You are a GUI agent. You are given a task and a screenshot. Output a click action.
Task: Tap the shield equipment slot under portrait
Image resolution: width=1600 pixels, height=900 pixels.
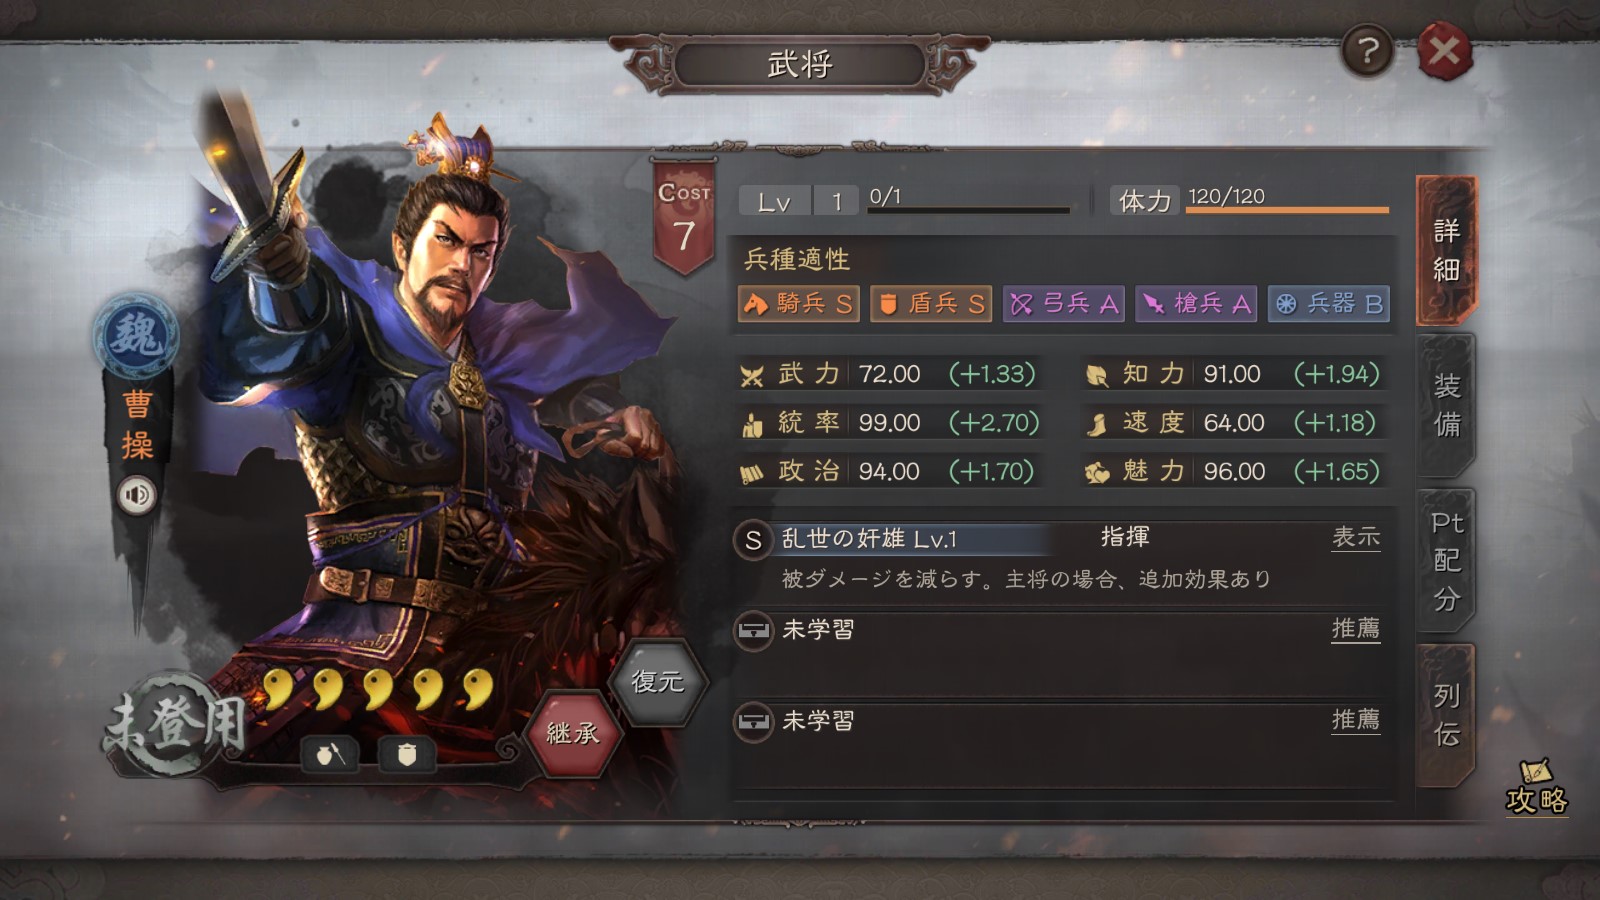tap(407, 754)
